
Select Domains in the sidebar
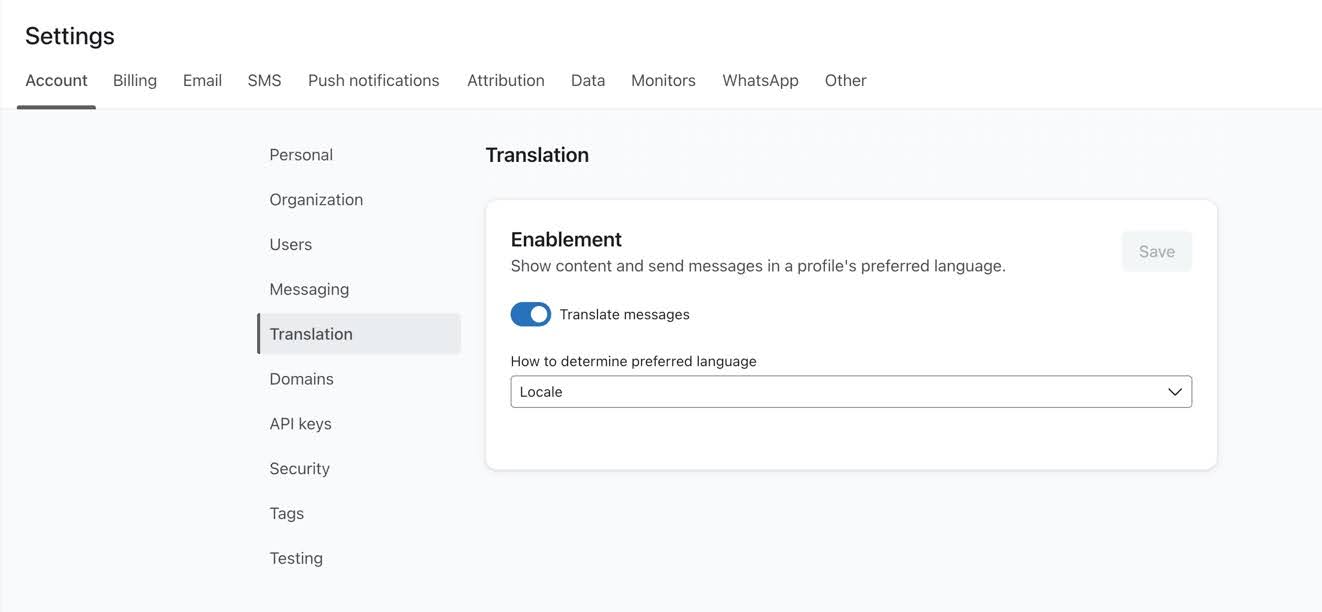coord(301,379)
